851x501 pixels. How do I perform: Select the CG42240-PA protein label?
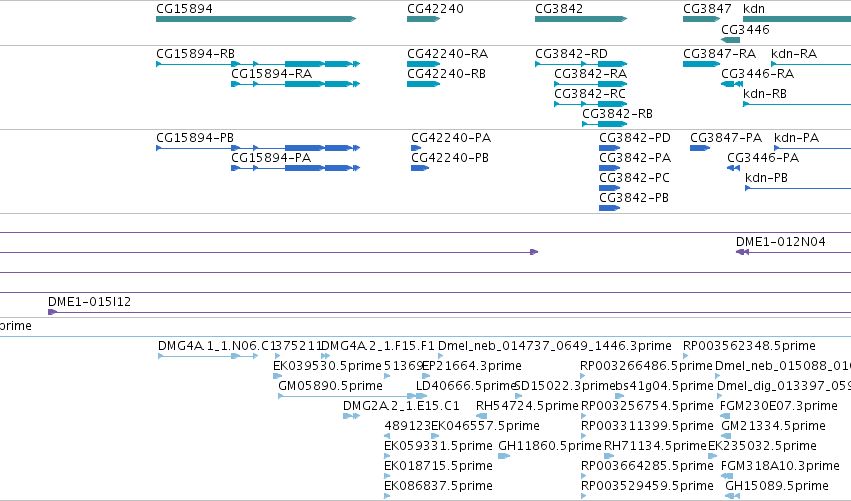click(x=451, y=138)
